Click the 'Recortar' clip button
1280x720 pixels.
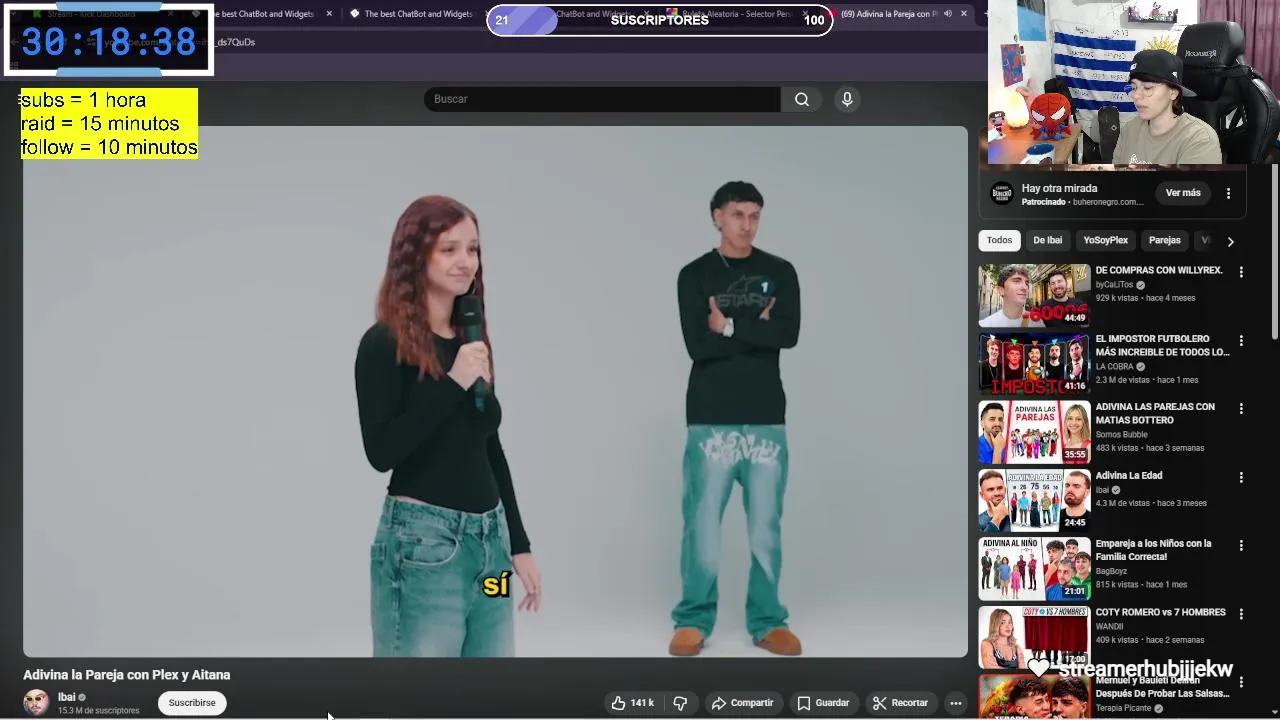pos(900,703)
